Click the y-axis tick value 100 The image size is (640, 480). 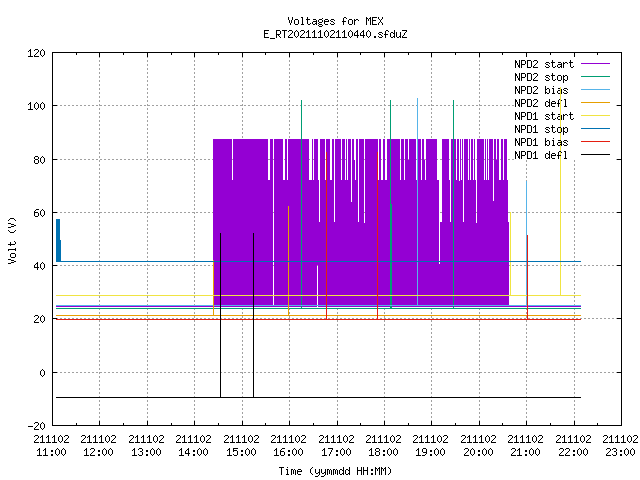click(x=36, y=106)
